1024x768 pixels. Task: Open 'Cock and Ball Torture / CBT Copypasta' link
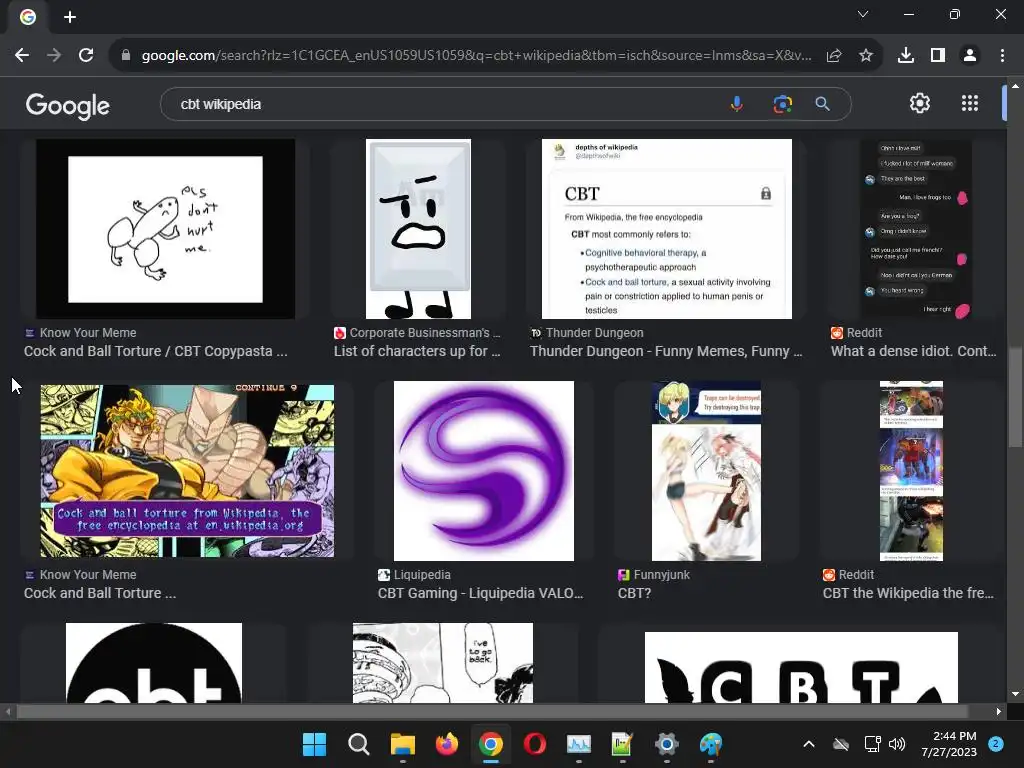coord(155,351)
